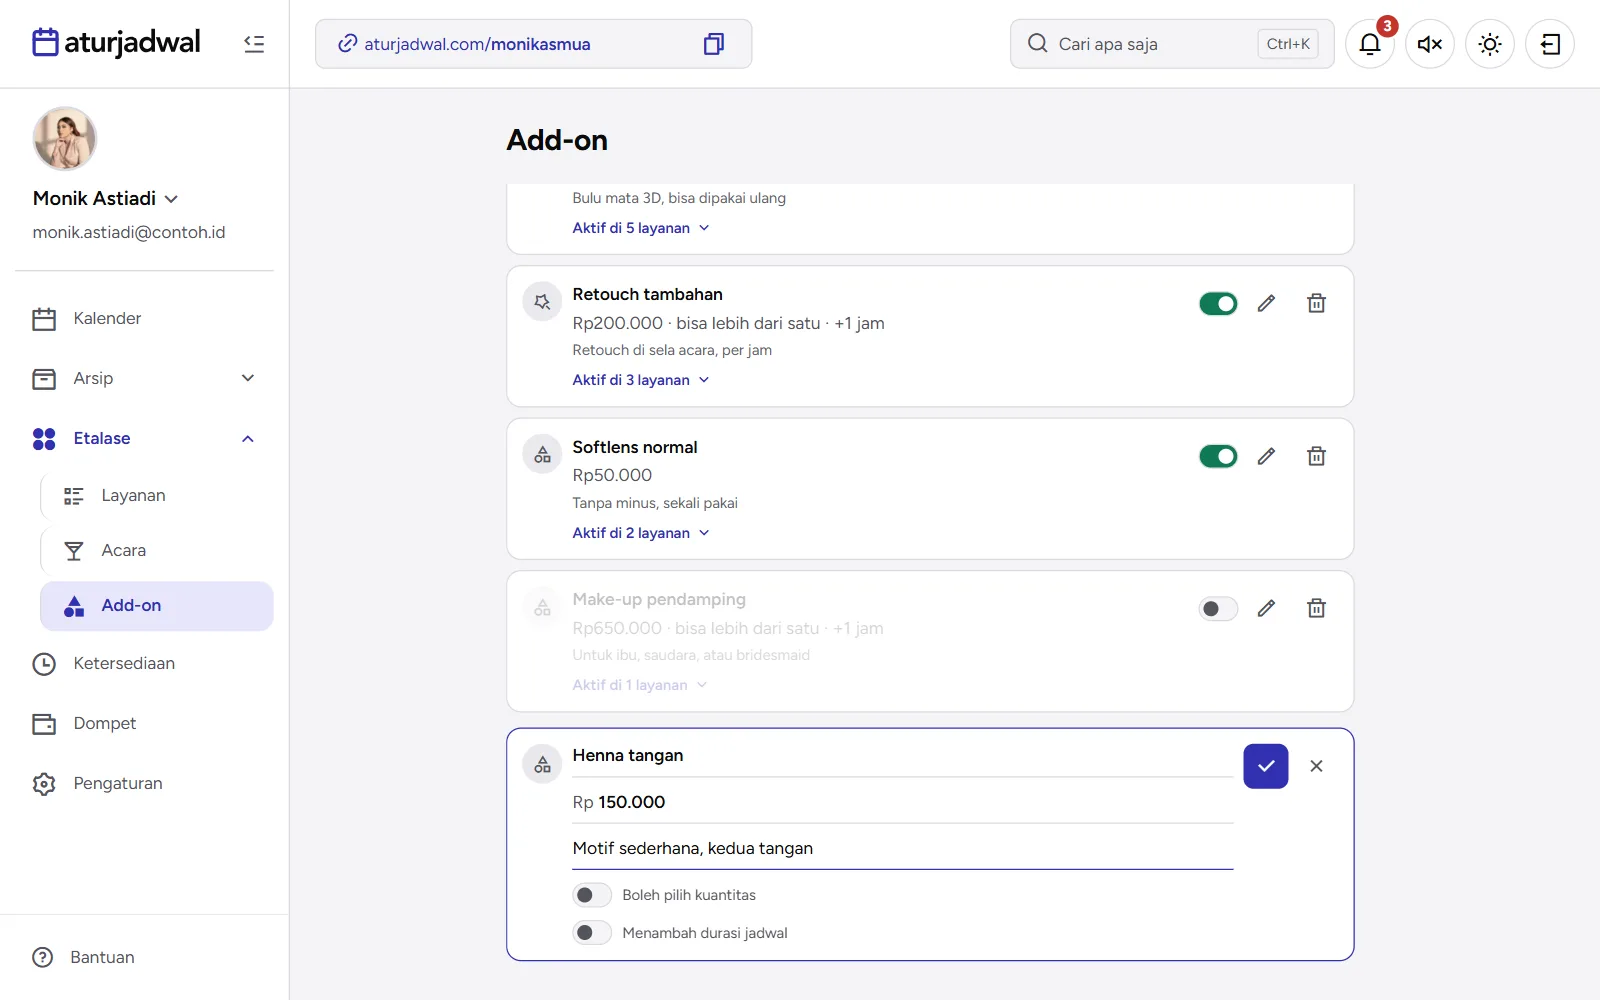Viewport: 1600px width, 1000px height.
Task: Open the notifications bell
Action: click(1370, 44)
